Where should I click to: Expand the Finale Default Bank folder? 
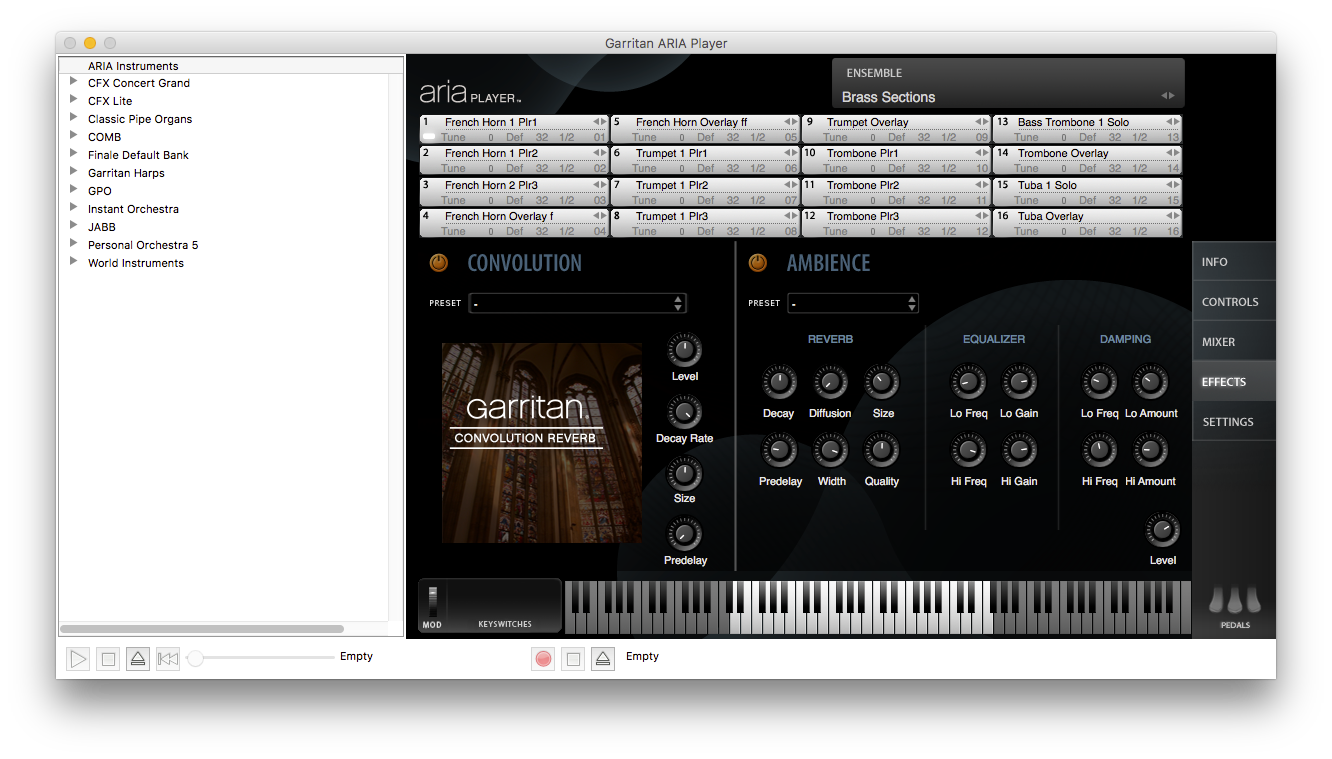[x=73, y=154]
